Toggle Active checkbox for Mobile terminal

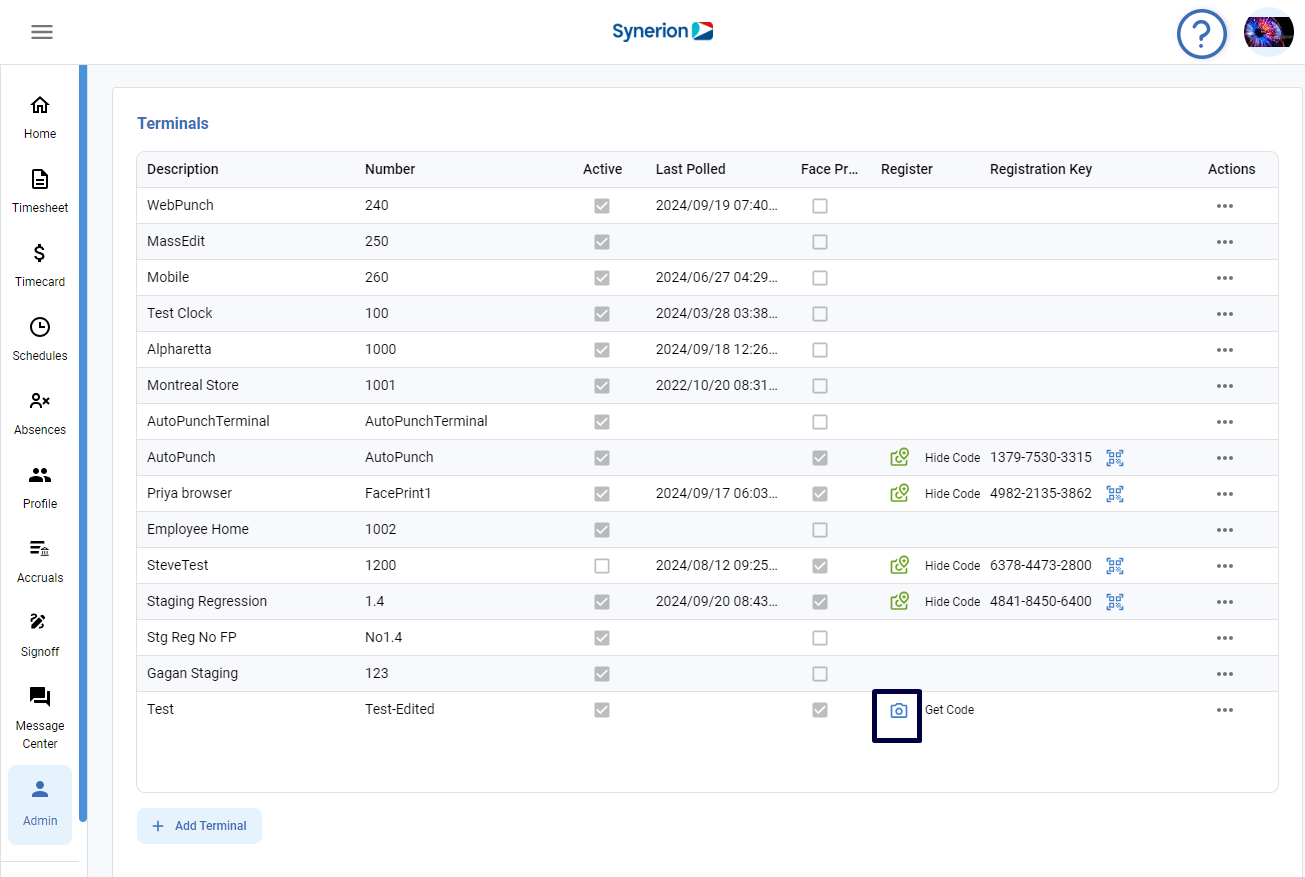(x=602, y=278)
